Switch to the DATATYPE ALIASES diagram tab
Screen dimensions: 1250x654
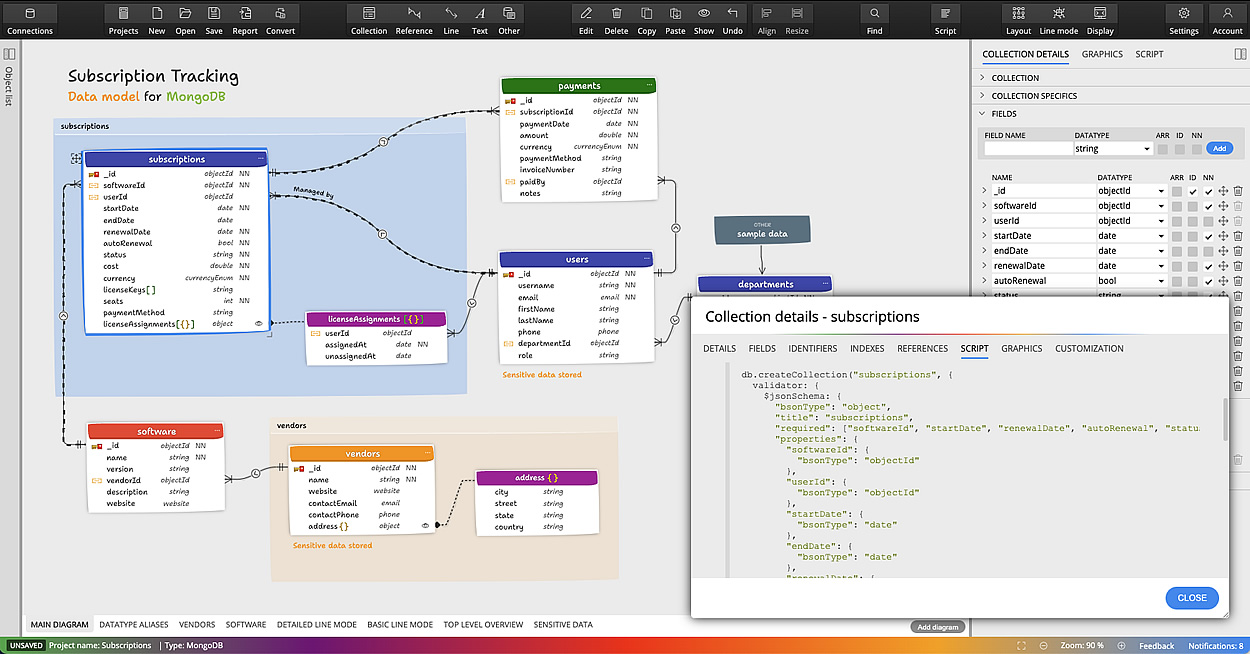pos(134,625)
